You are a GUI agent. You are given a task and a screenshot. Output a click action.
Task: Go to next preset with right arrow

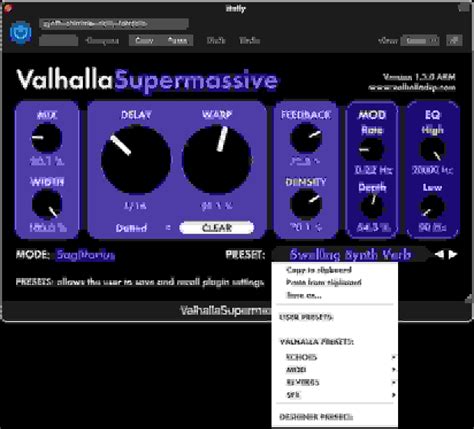(453, 255)
